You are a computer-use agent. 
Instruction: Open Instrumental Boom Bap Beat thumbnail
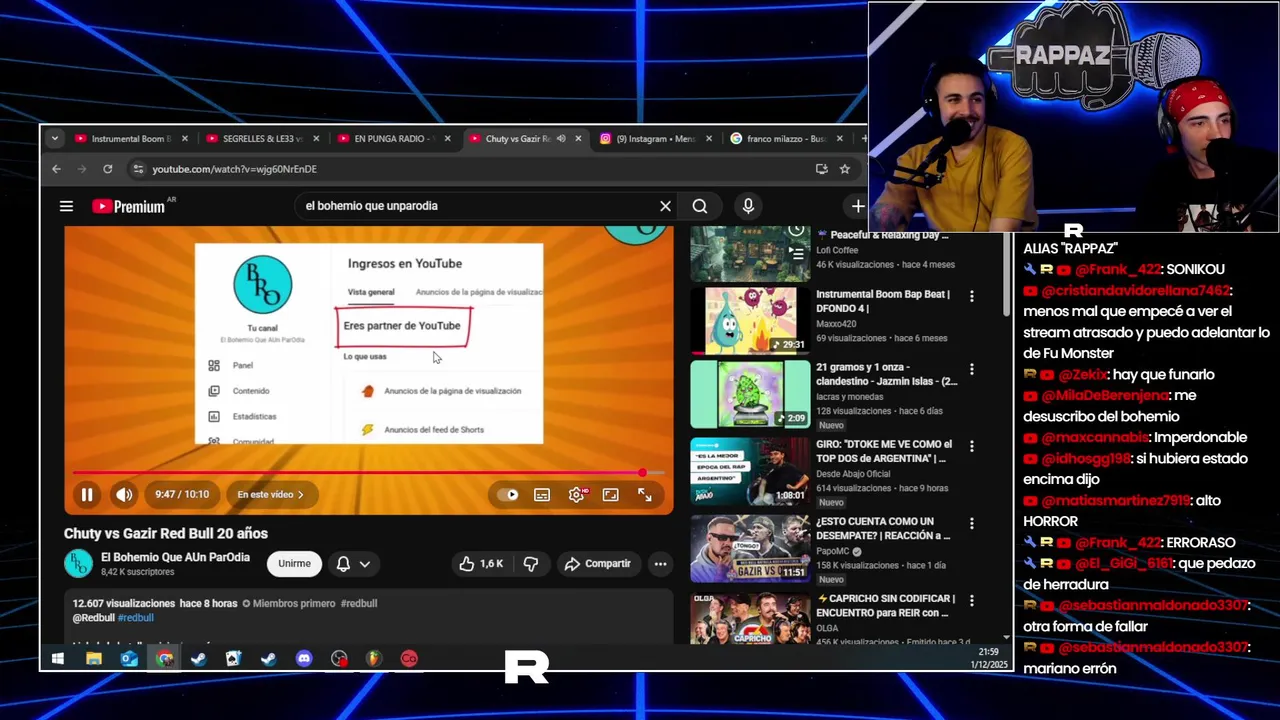750,321
